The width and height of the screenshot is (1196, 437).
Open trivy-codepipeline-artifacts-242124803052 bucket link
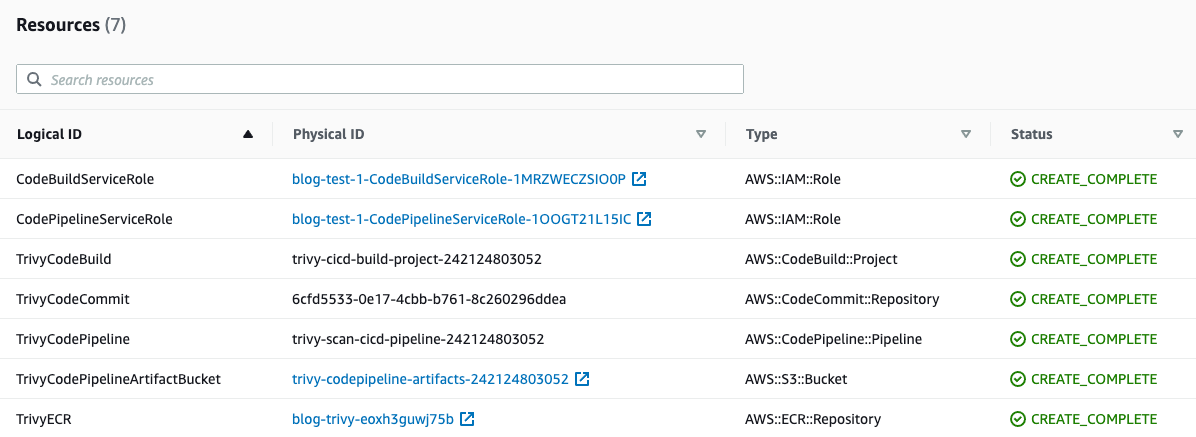tap(430, 379)
